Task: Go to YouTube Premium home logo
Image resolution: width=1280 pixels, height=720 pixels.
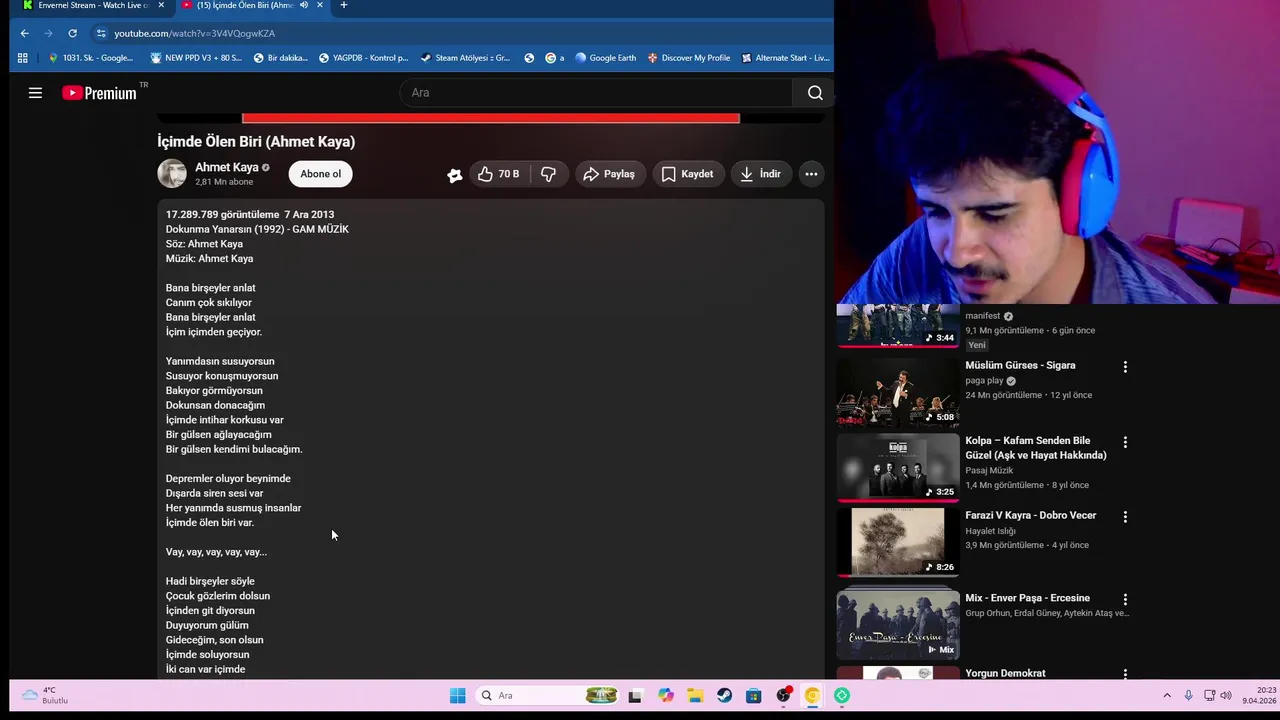Action: pyautogui.click(x=99, y=93)
